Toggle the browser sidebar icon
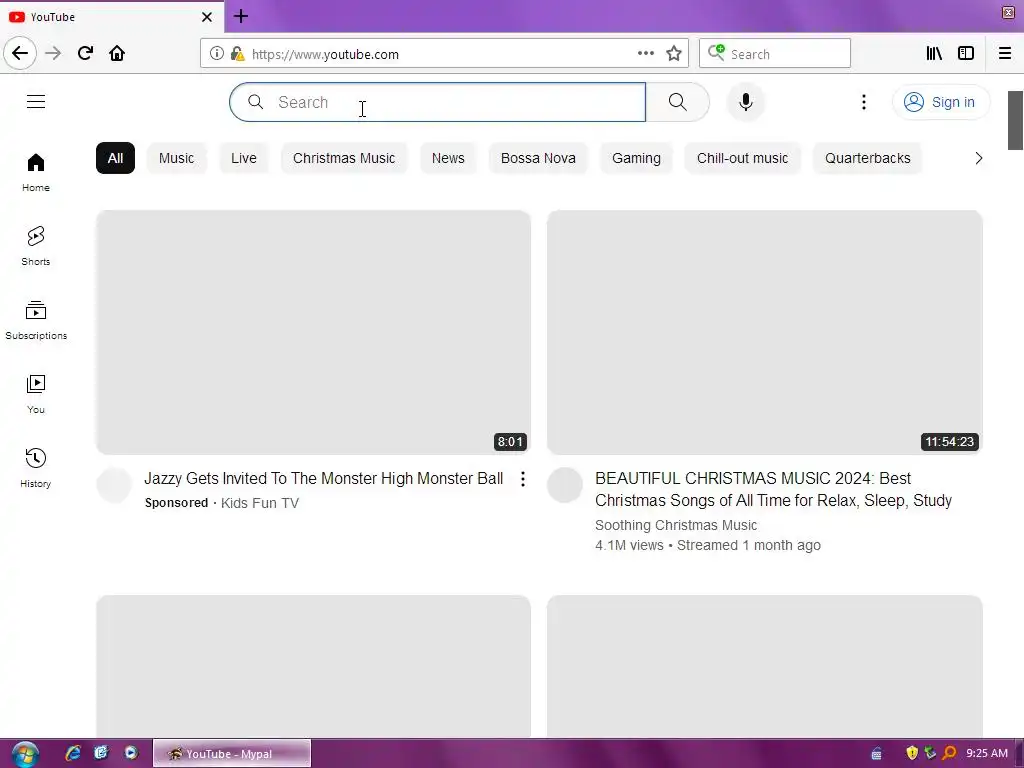The image size is (1024, 768). pyautogui.click(x=966, y=54)
